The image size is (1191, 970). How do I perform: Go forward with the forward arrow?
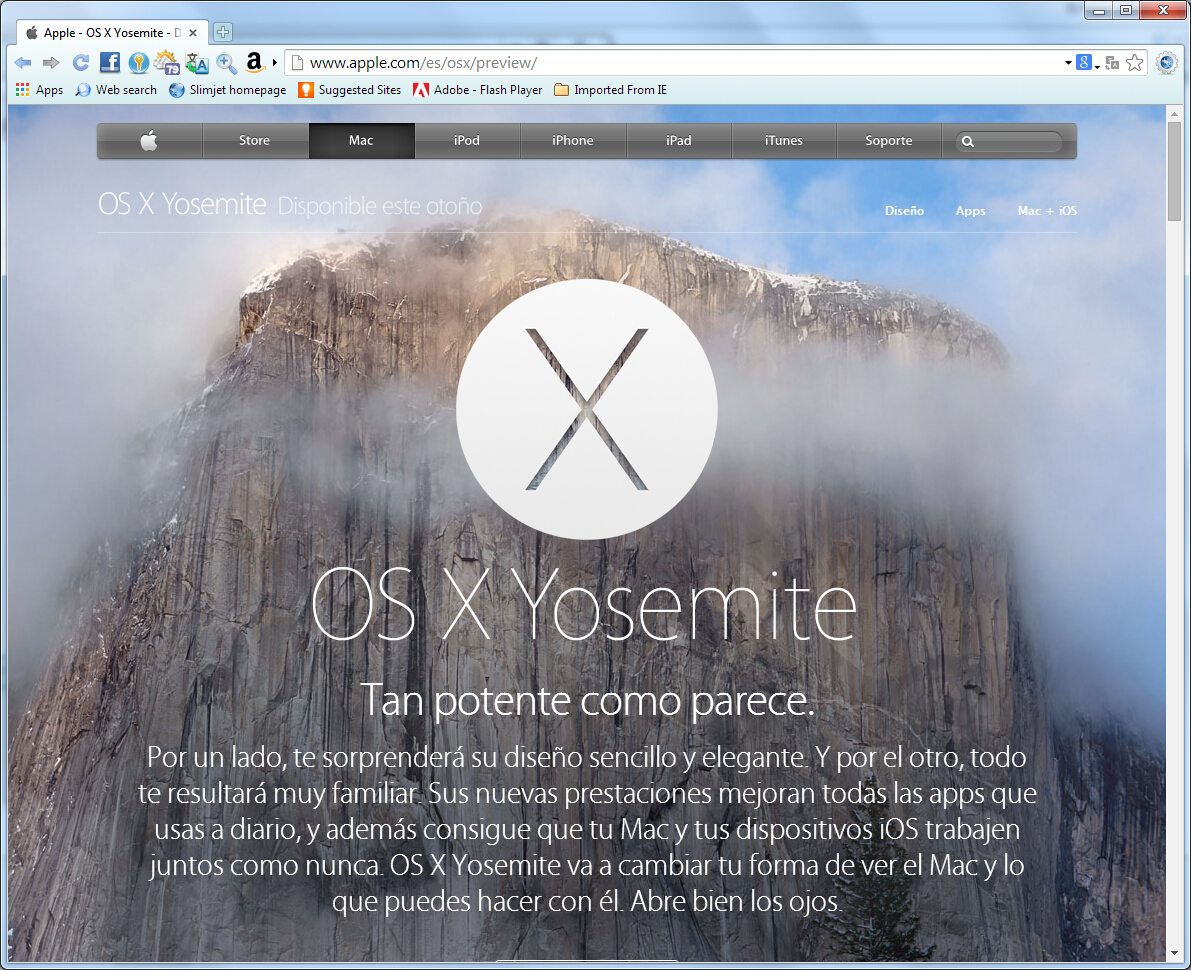click(x=51, y=63)
